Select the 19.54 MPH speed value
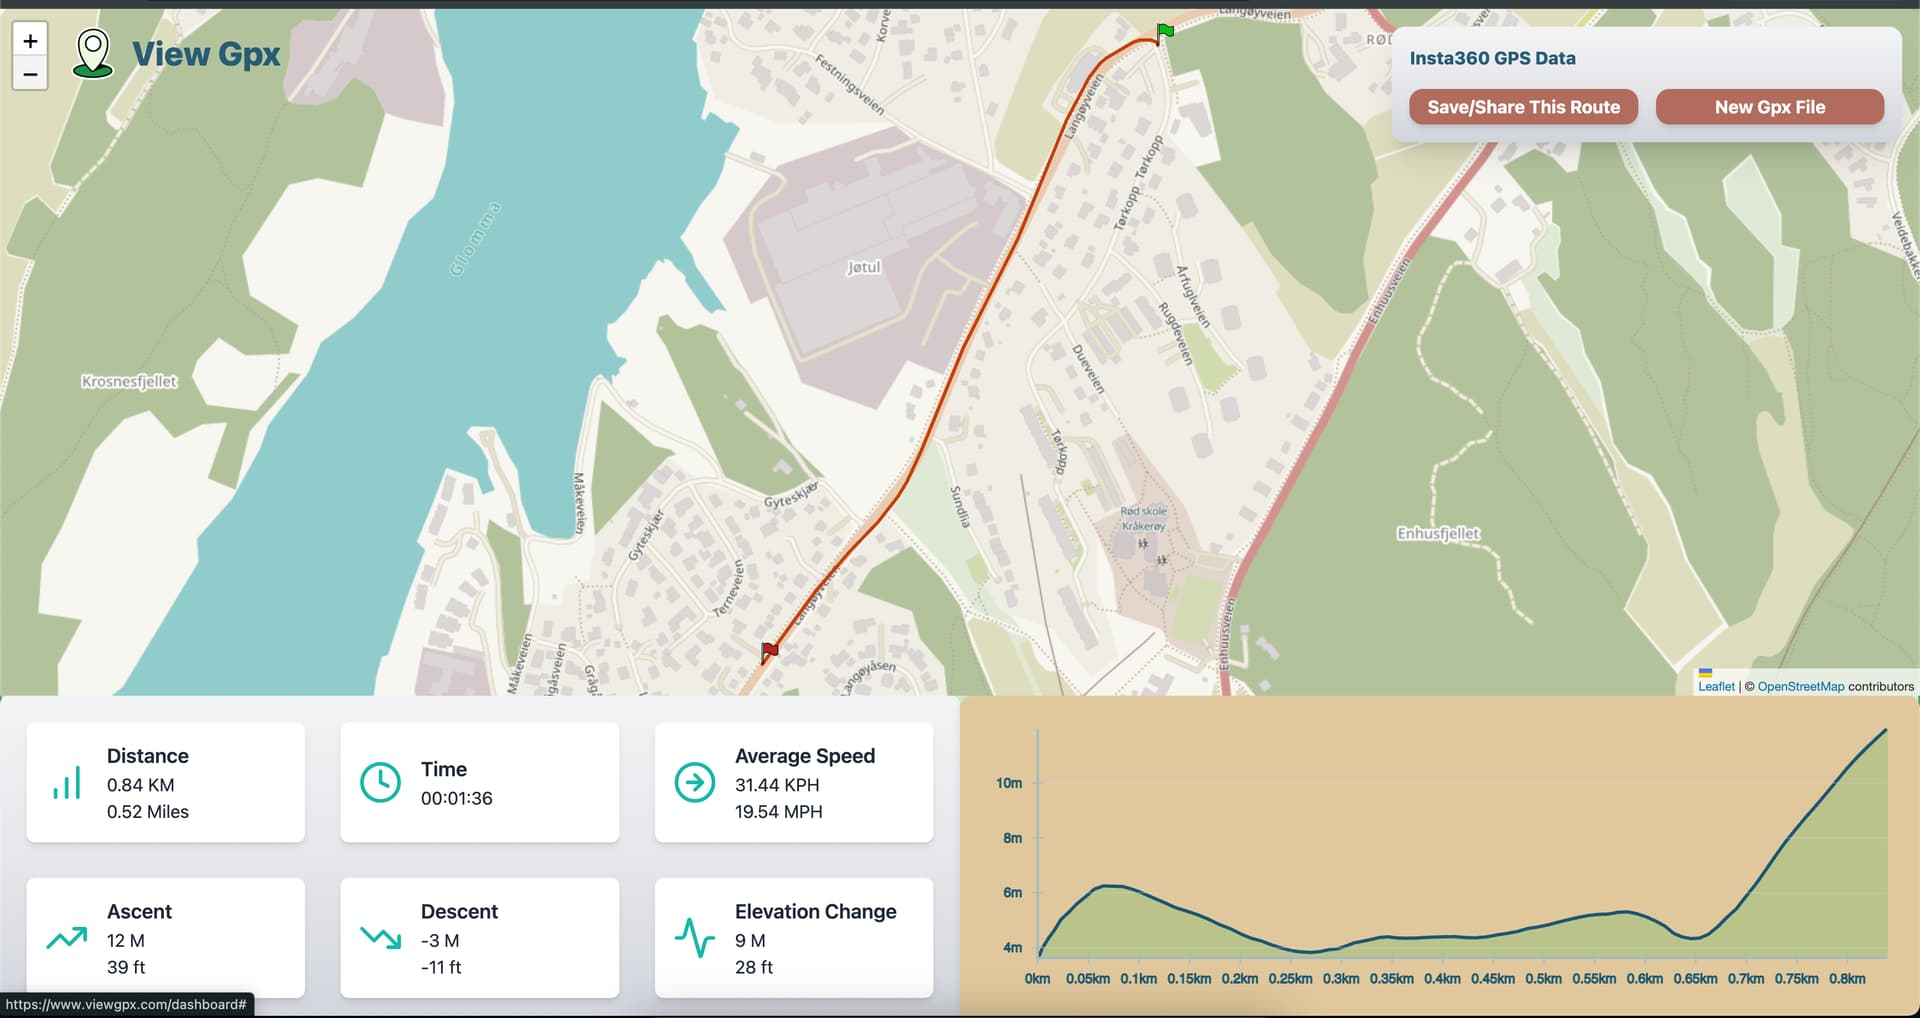The width and height of the screenshot is (1920, 1018). pos(779,812)
